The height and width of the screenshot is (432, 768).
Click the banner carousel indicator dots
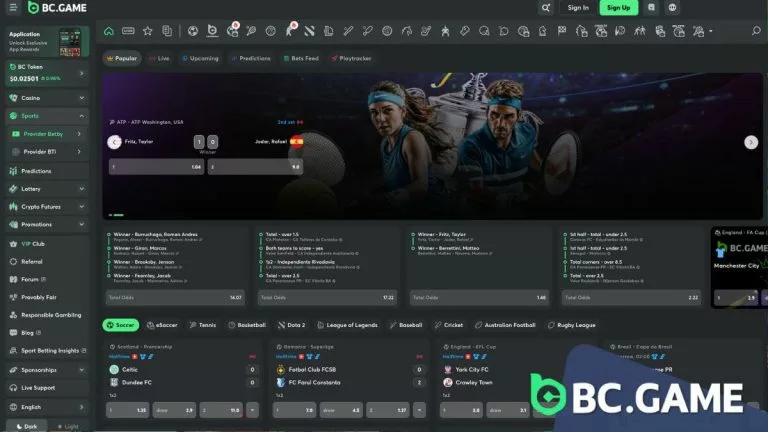click(116, 215)
